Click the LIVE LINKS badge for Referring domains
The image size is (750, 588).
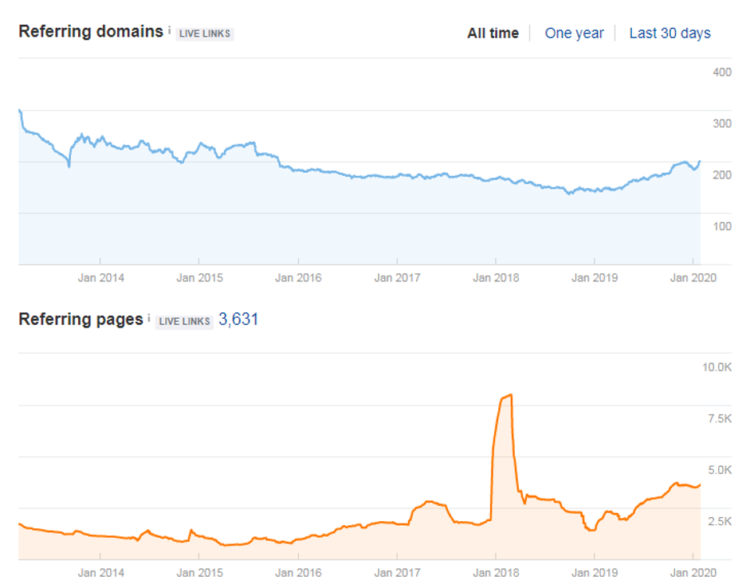coord(205,33)
